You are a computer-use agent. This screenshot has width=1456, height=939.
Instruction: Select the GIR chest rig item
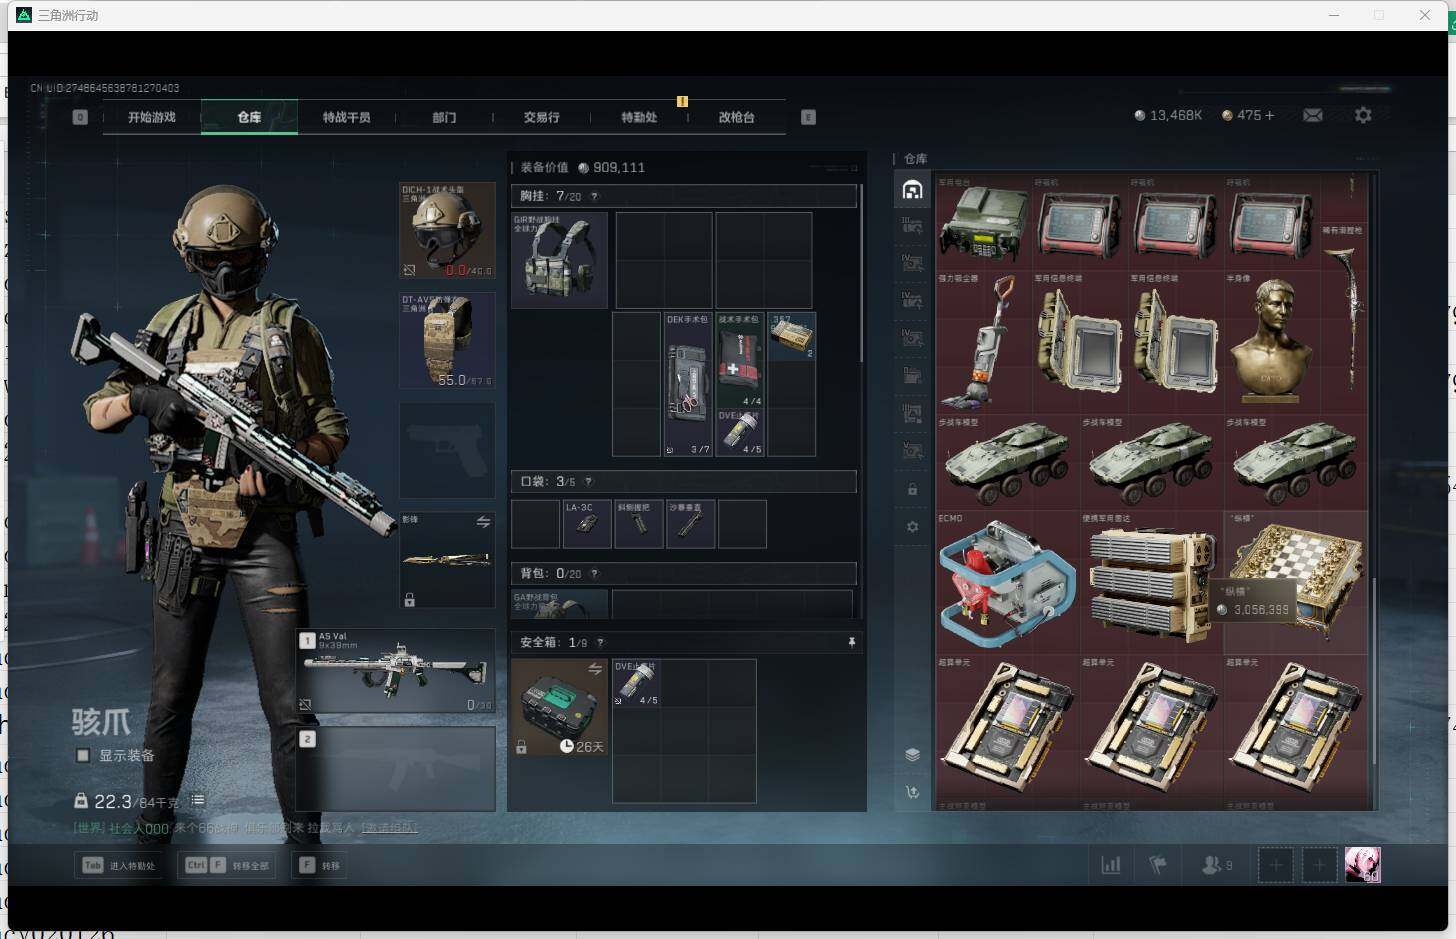coord(559,259)
